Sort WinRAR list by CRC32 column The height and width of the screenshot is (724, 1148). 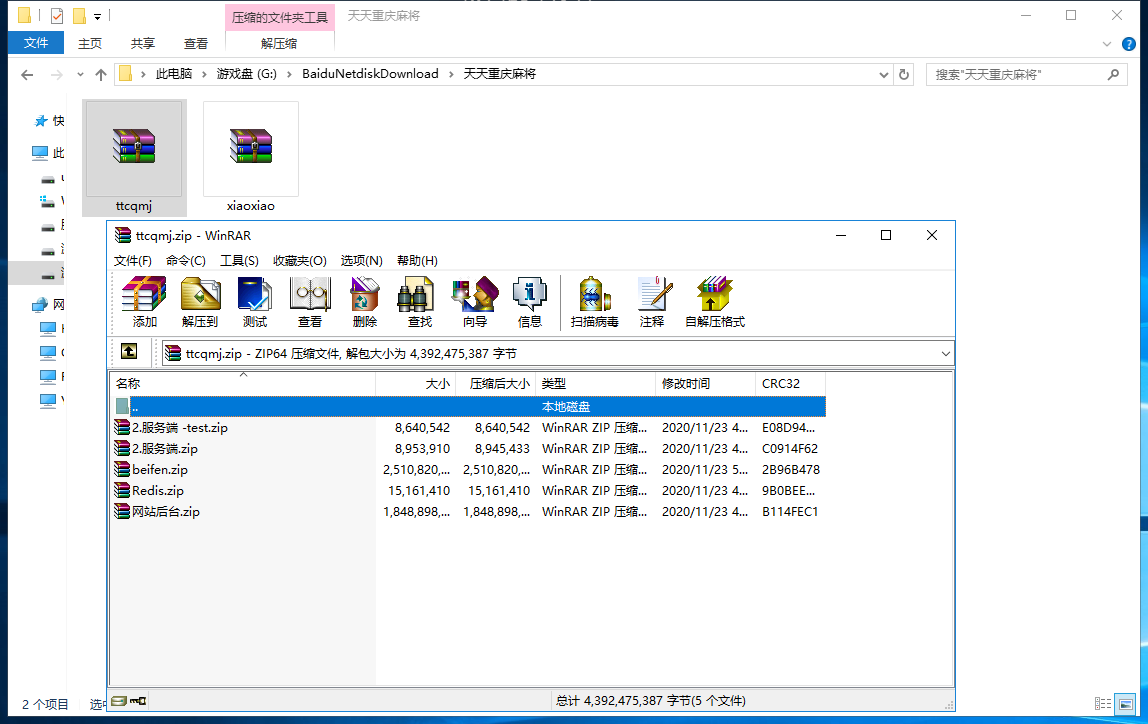coord(790,384)
